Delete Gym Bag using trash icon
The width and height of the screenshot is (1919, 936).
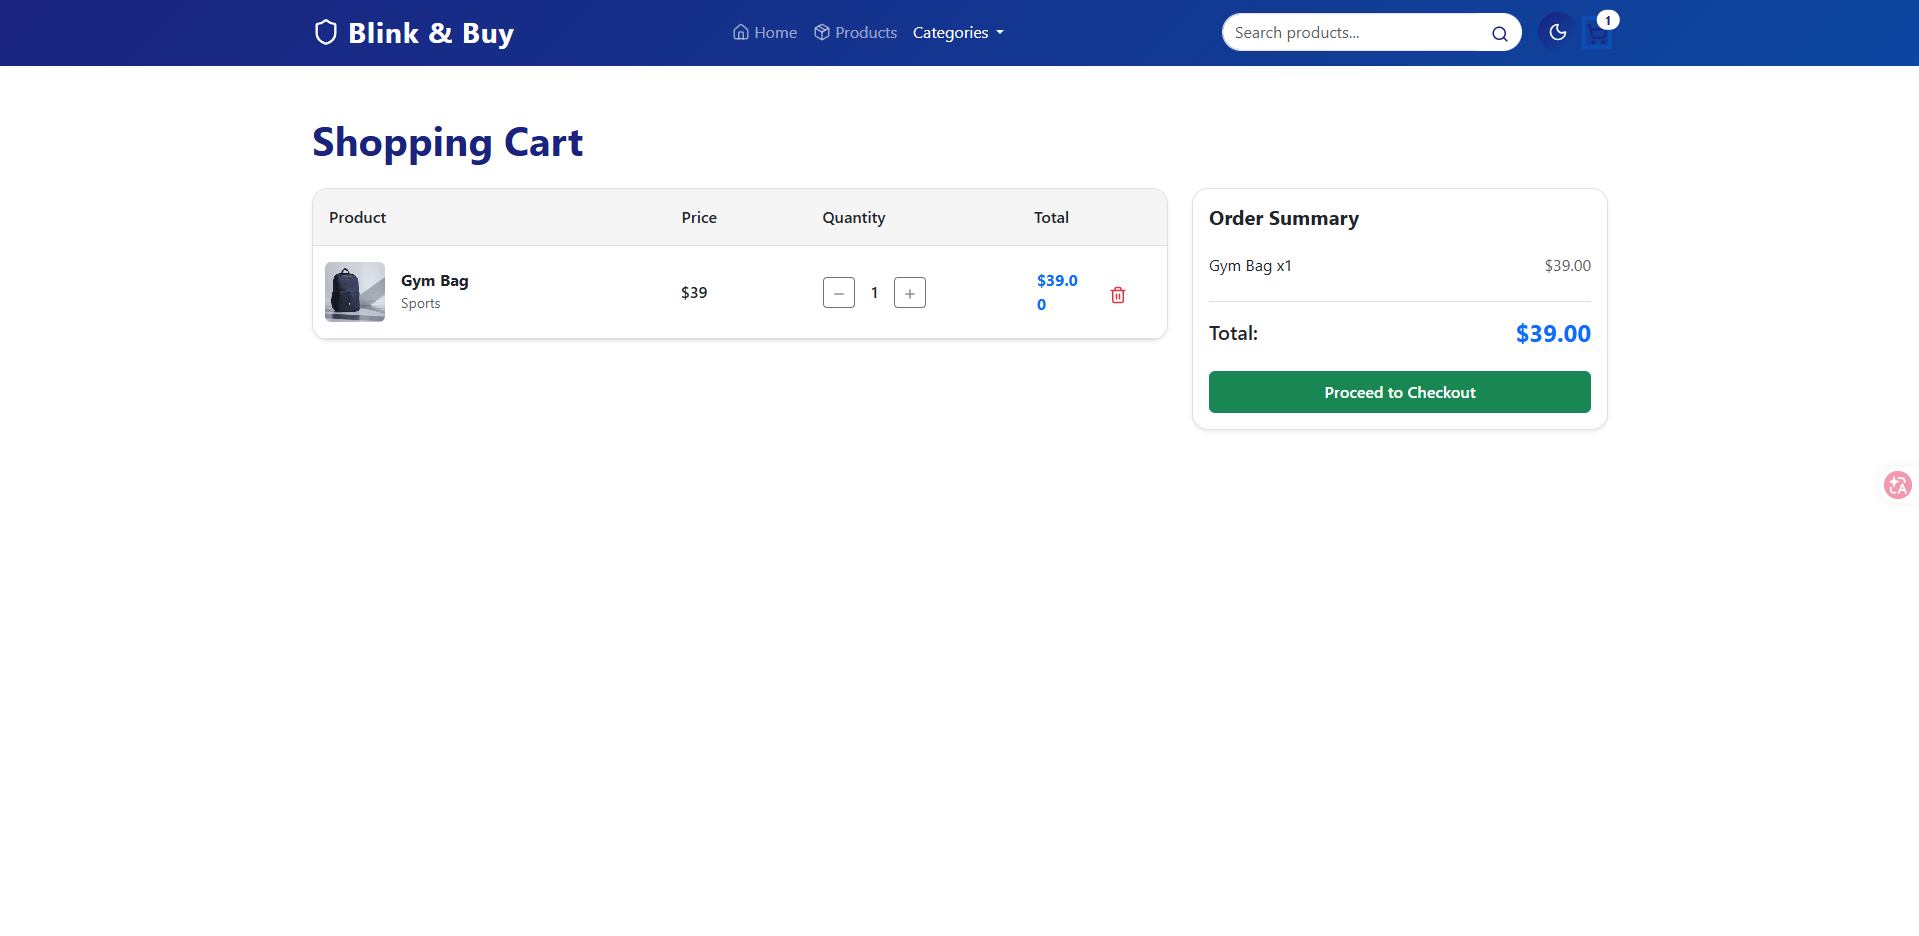click(x=1117, y=295)
